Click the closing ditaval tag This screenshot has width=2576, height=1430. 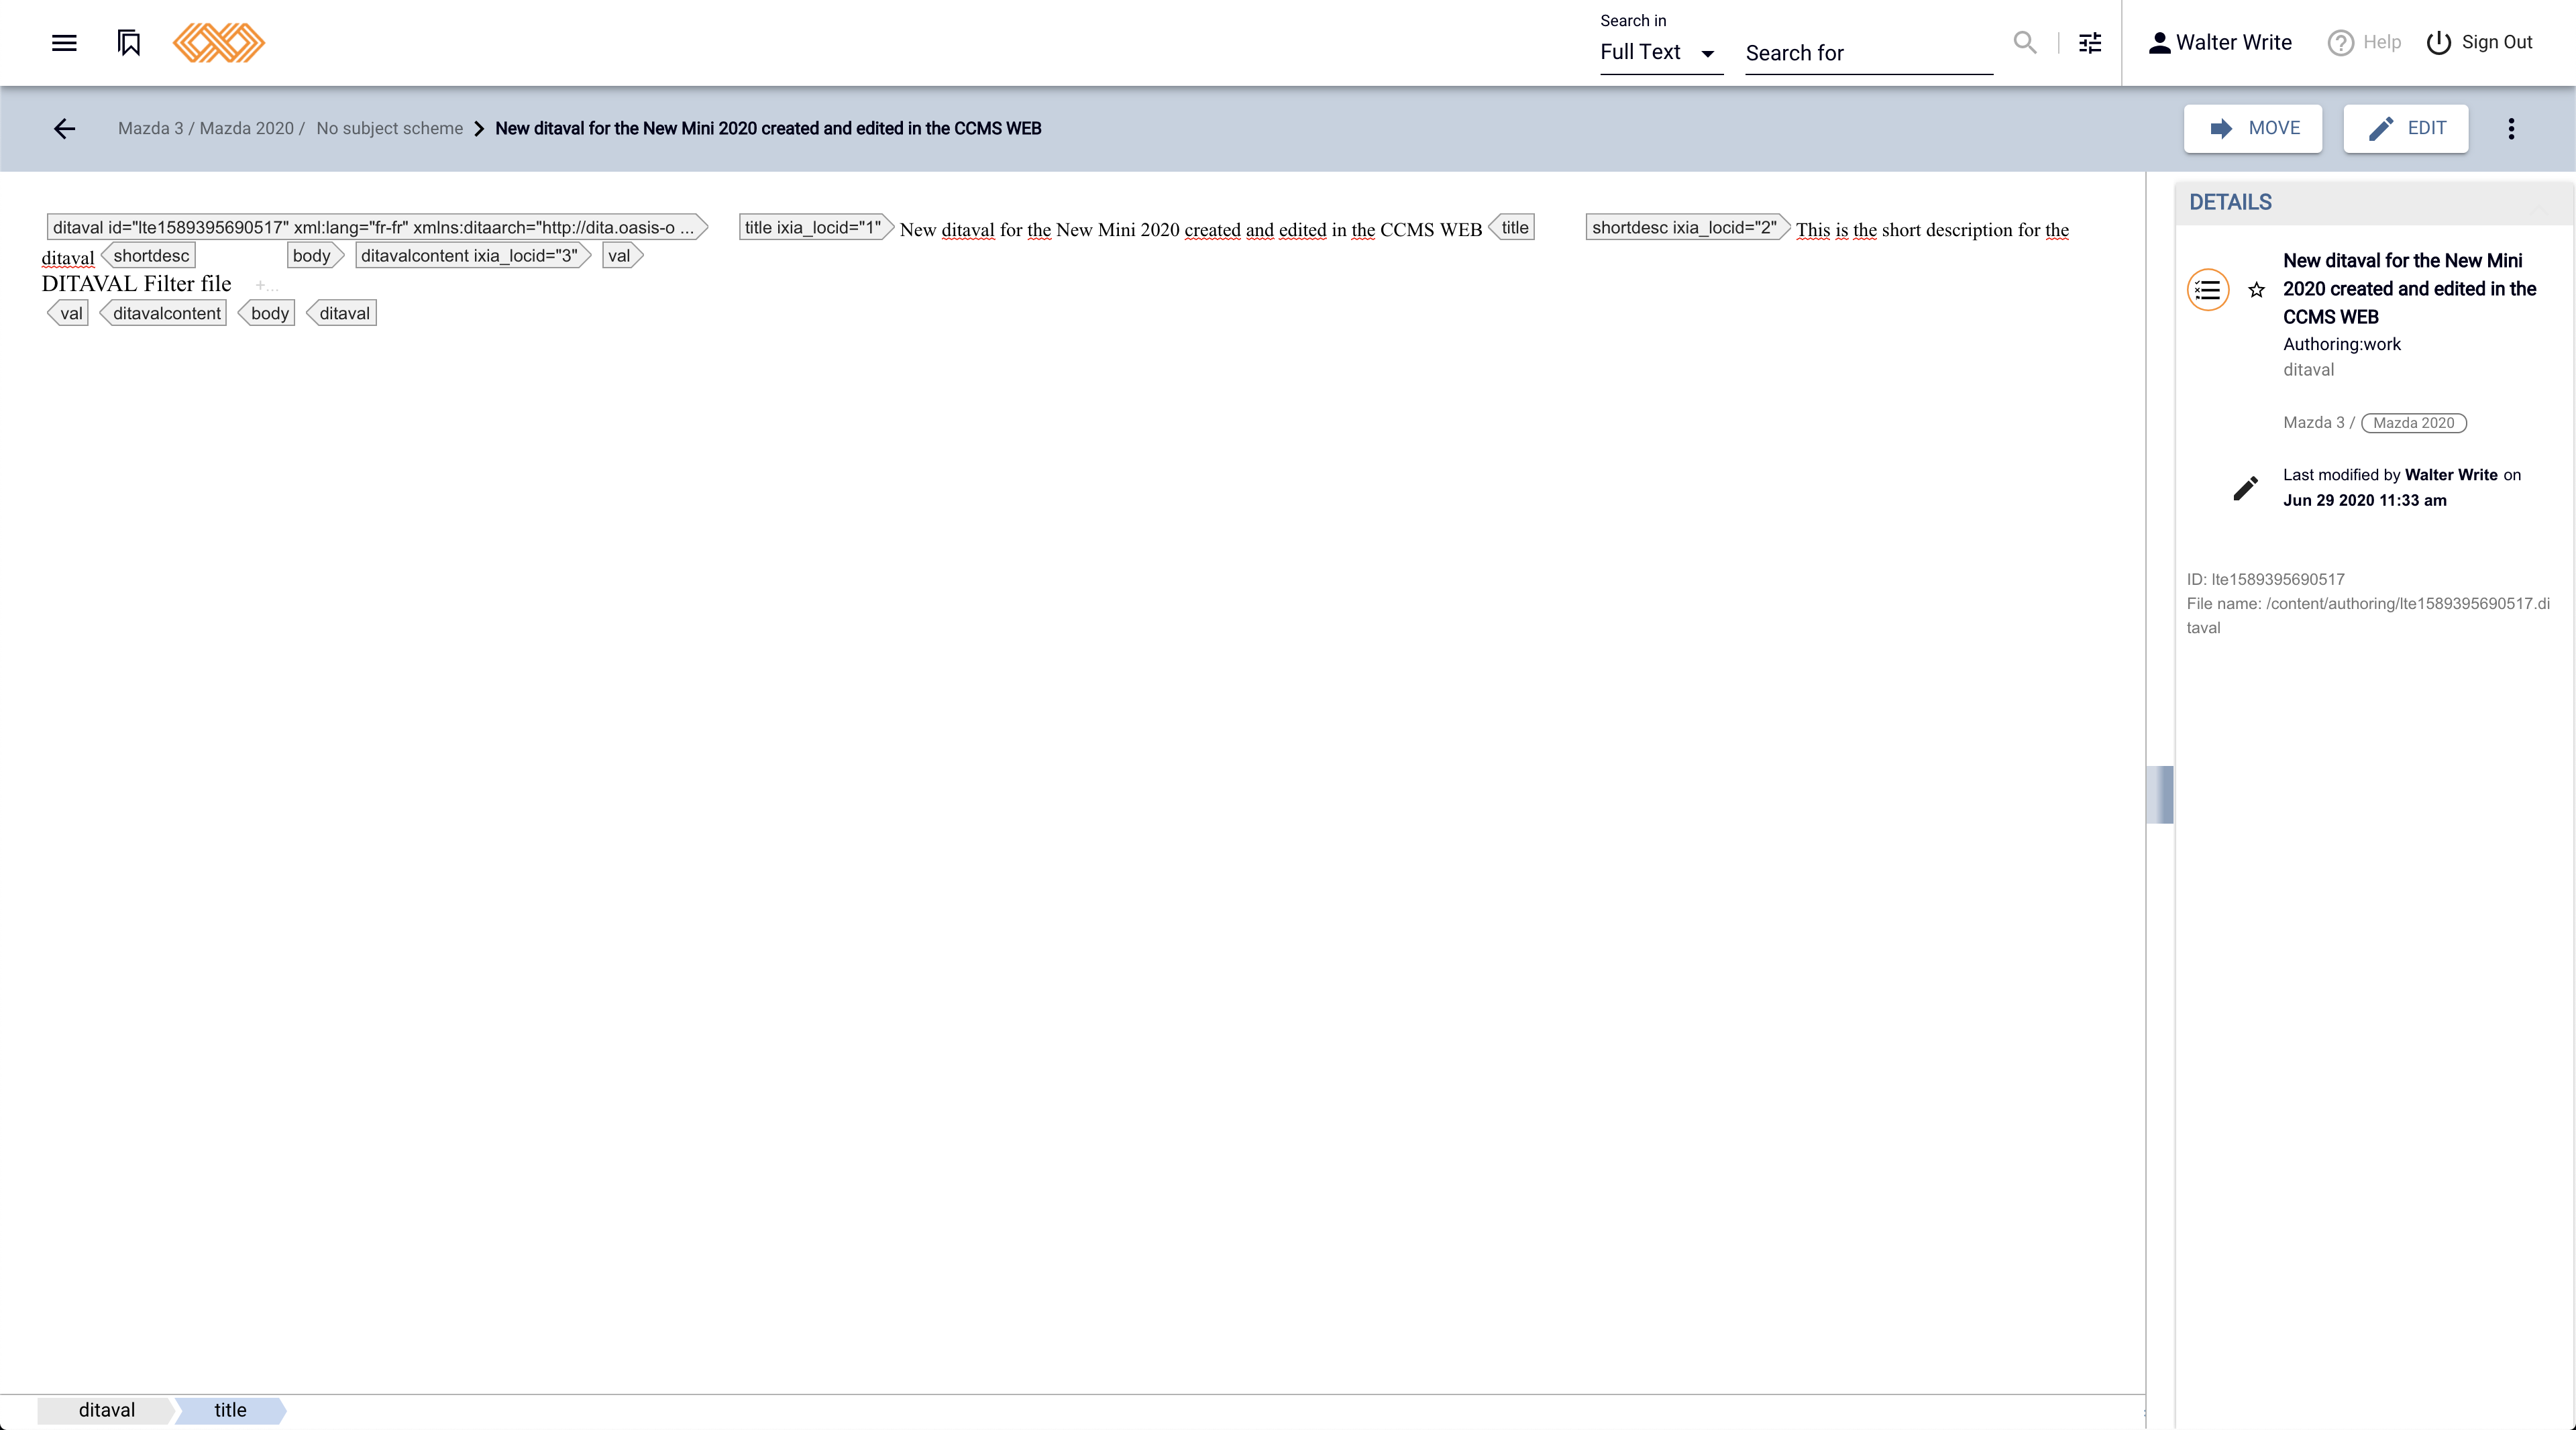click(x=341, y=314)
